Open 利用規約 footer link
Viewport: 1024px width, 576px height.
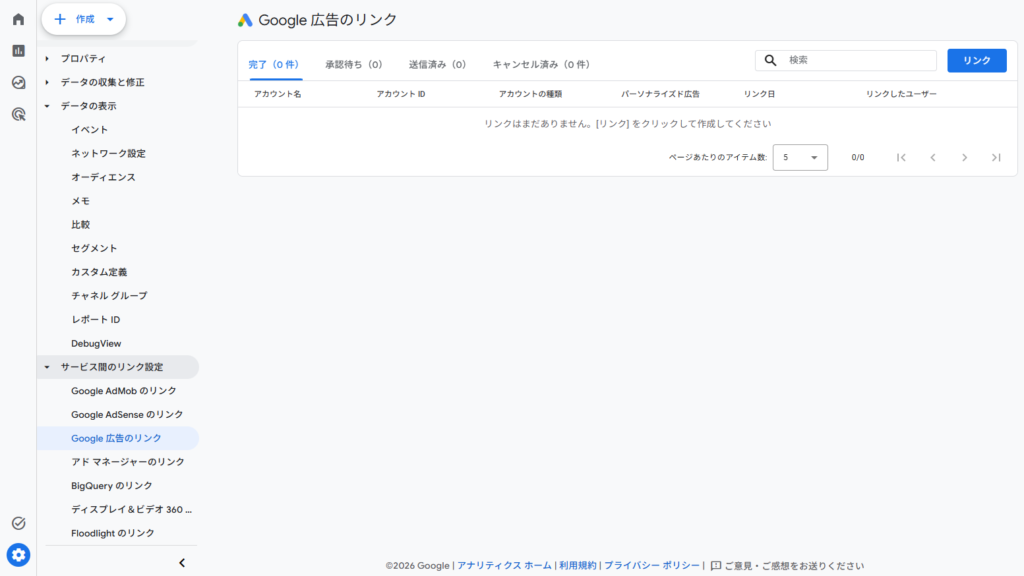click(x=577, y=566)
